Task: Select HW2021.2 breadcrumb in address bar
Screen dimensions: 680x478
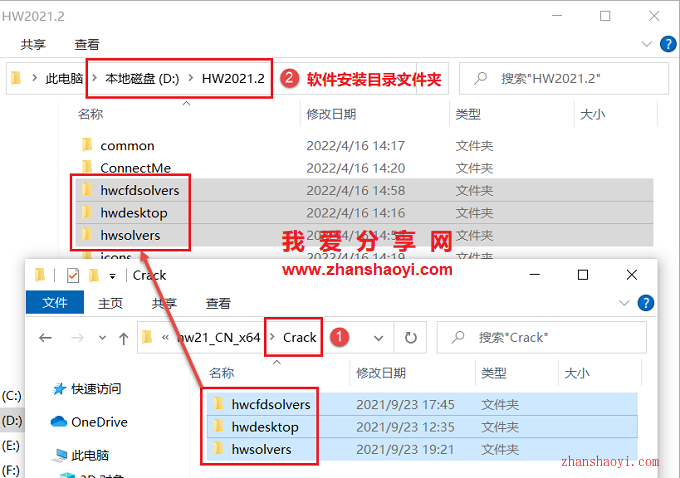Action: point(233,79)
